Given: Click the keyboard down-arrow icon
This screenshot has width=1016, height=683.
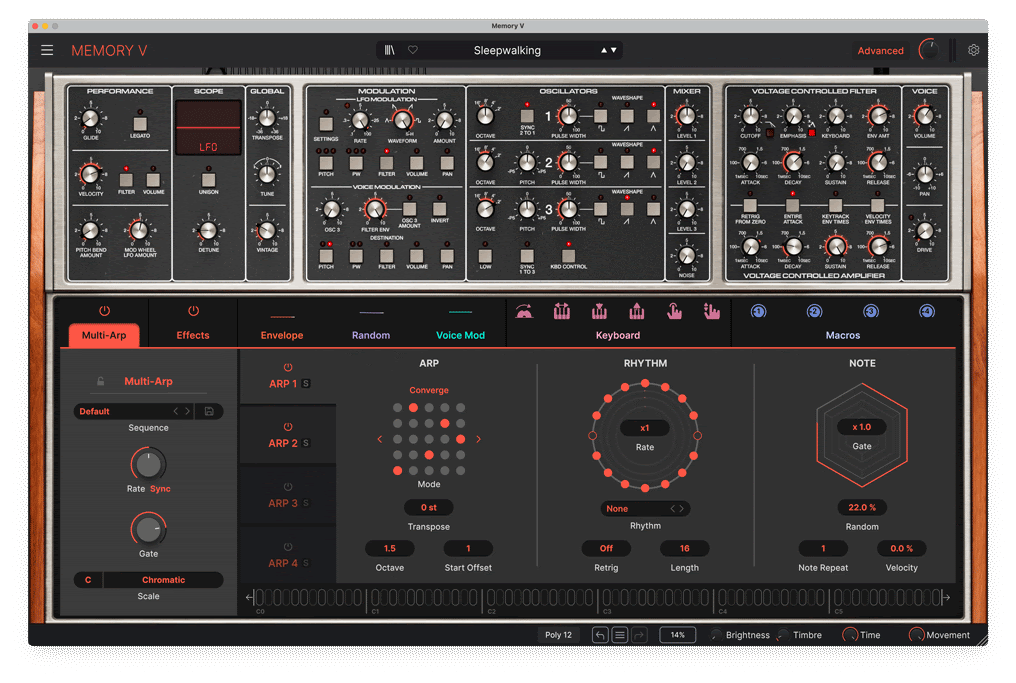Looking at the screenshot, I should point(599,312).
